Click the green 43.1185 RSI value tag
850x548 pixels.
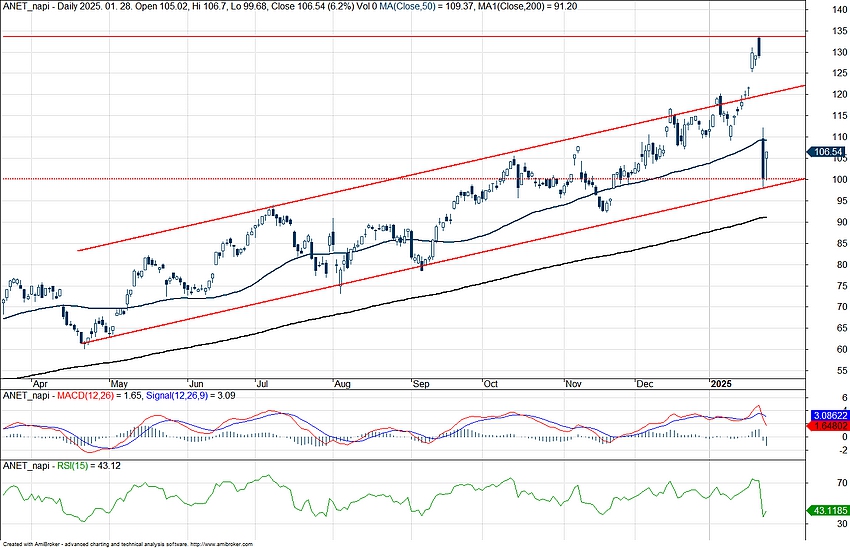[x=827, y=511]
